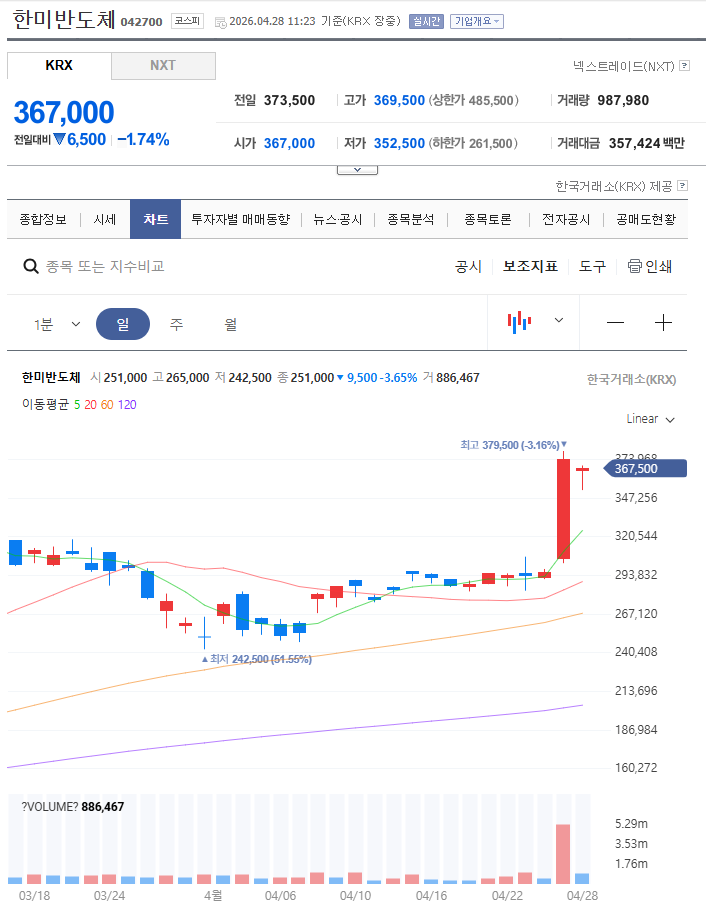
Task: Open the 종목토론 tab
Action: [x=488, y=219]
